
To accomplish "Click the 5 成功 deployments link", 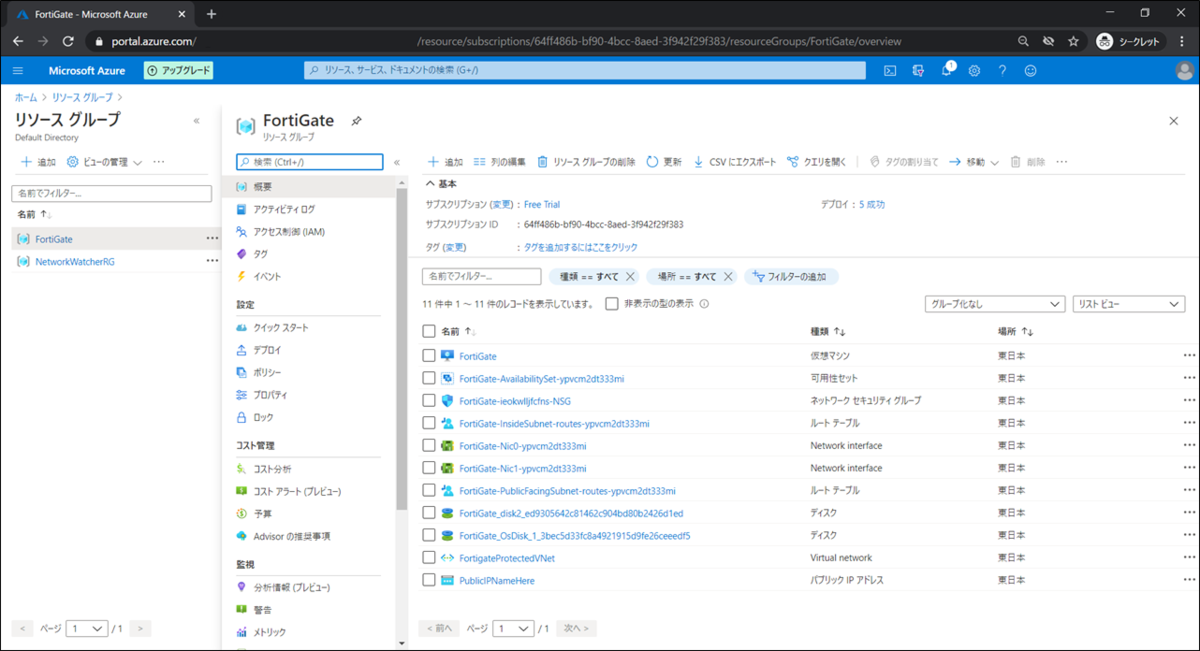I will [872, 204].
